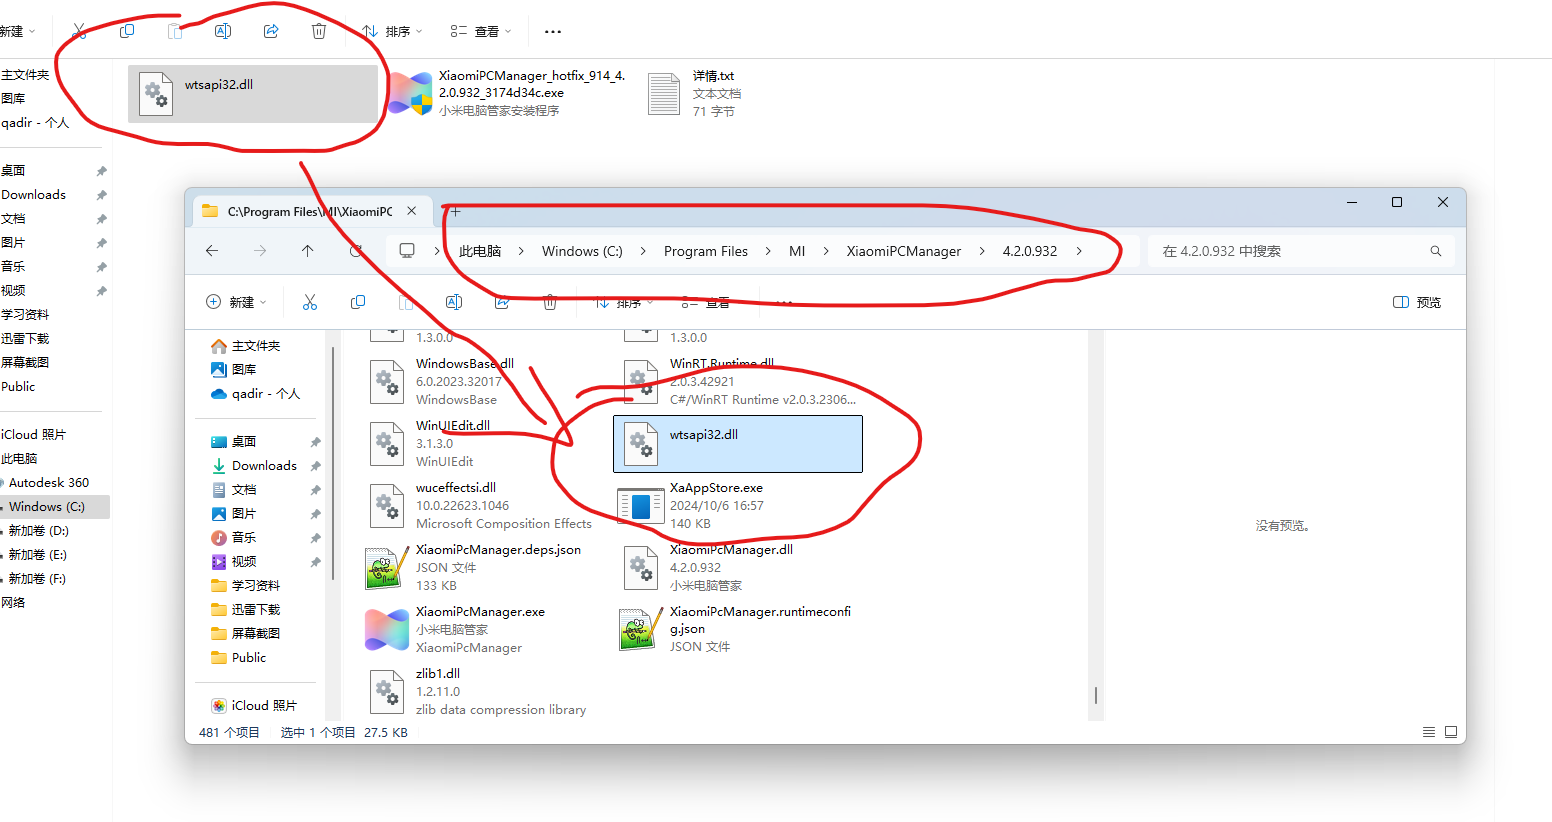Select the XiaomiPcManager.dll file
The height and width of the screenshot is (822, 1552).
click(x=738, y=567)
